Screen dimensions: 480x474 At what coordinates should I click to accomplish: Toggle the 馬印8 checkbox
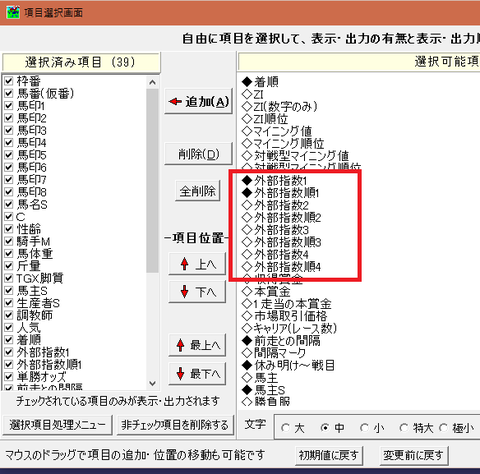coord(9,192)
